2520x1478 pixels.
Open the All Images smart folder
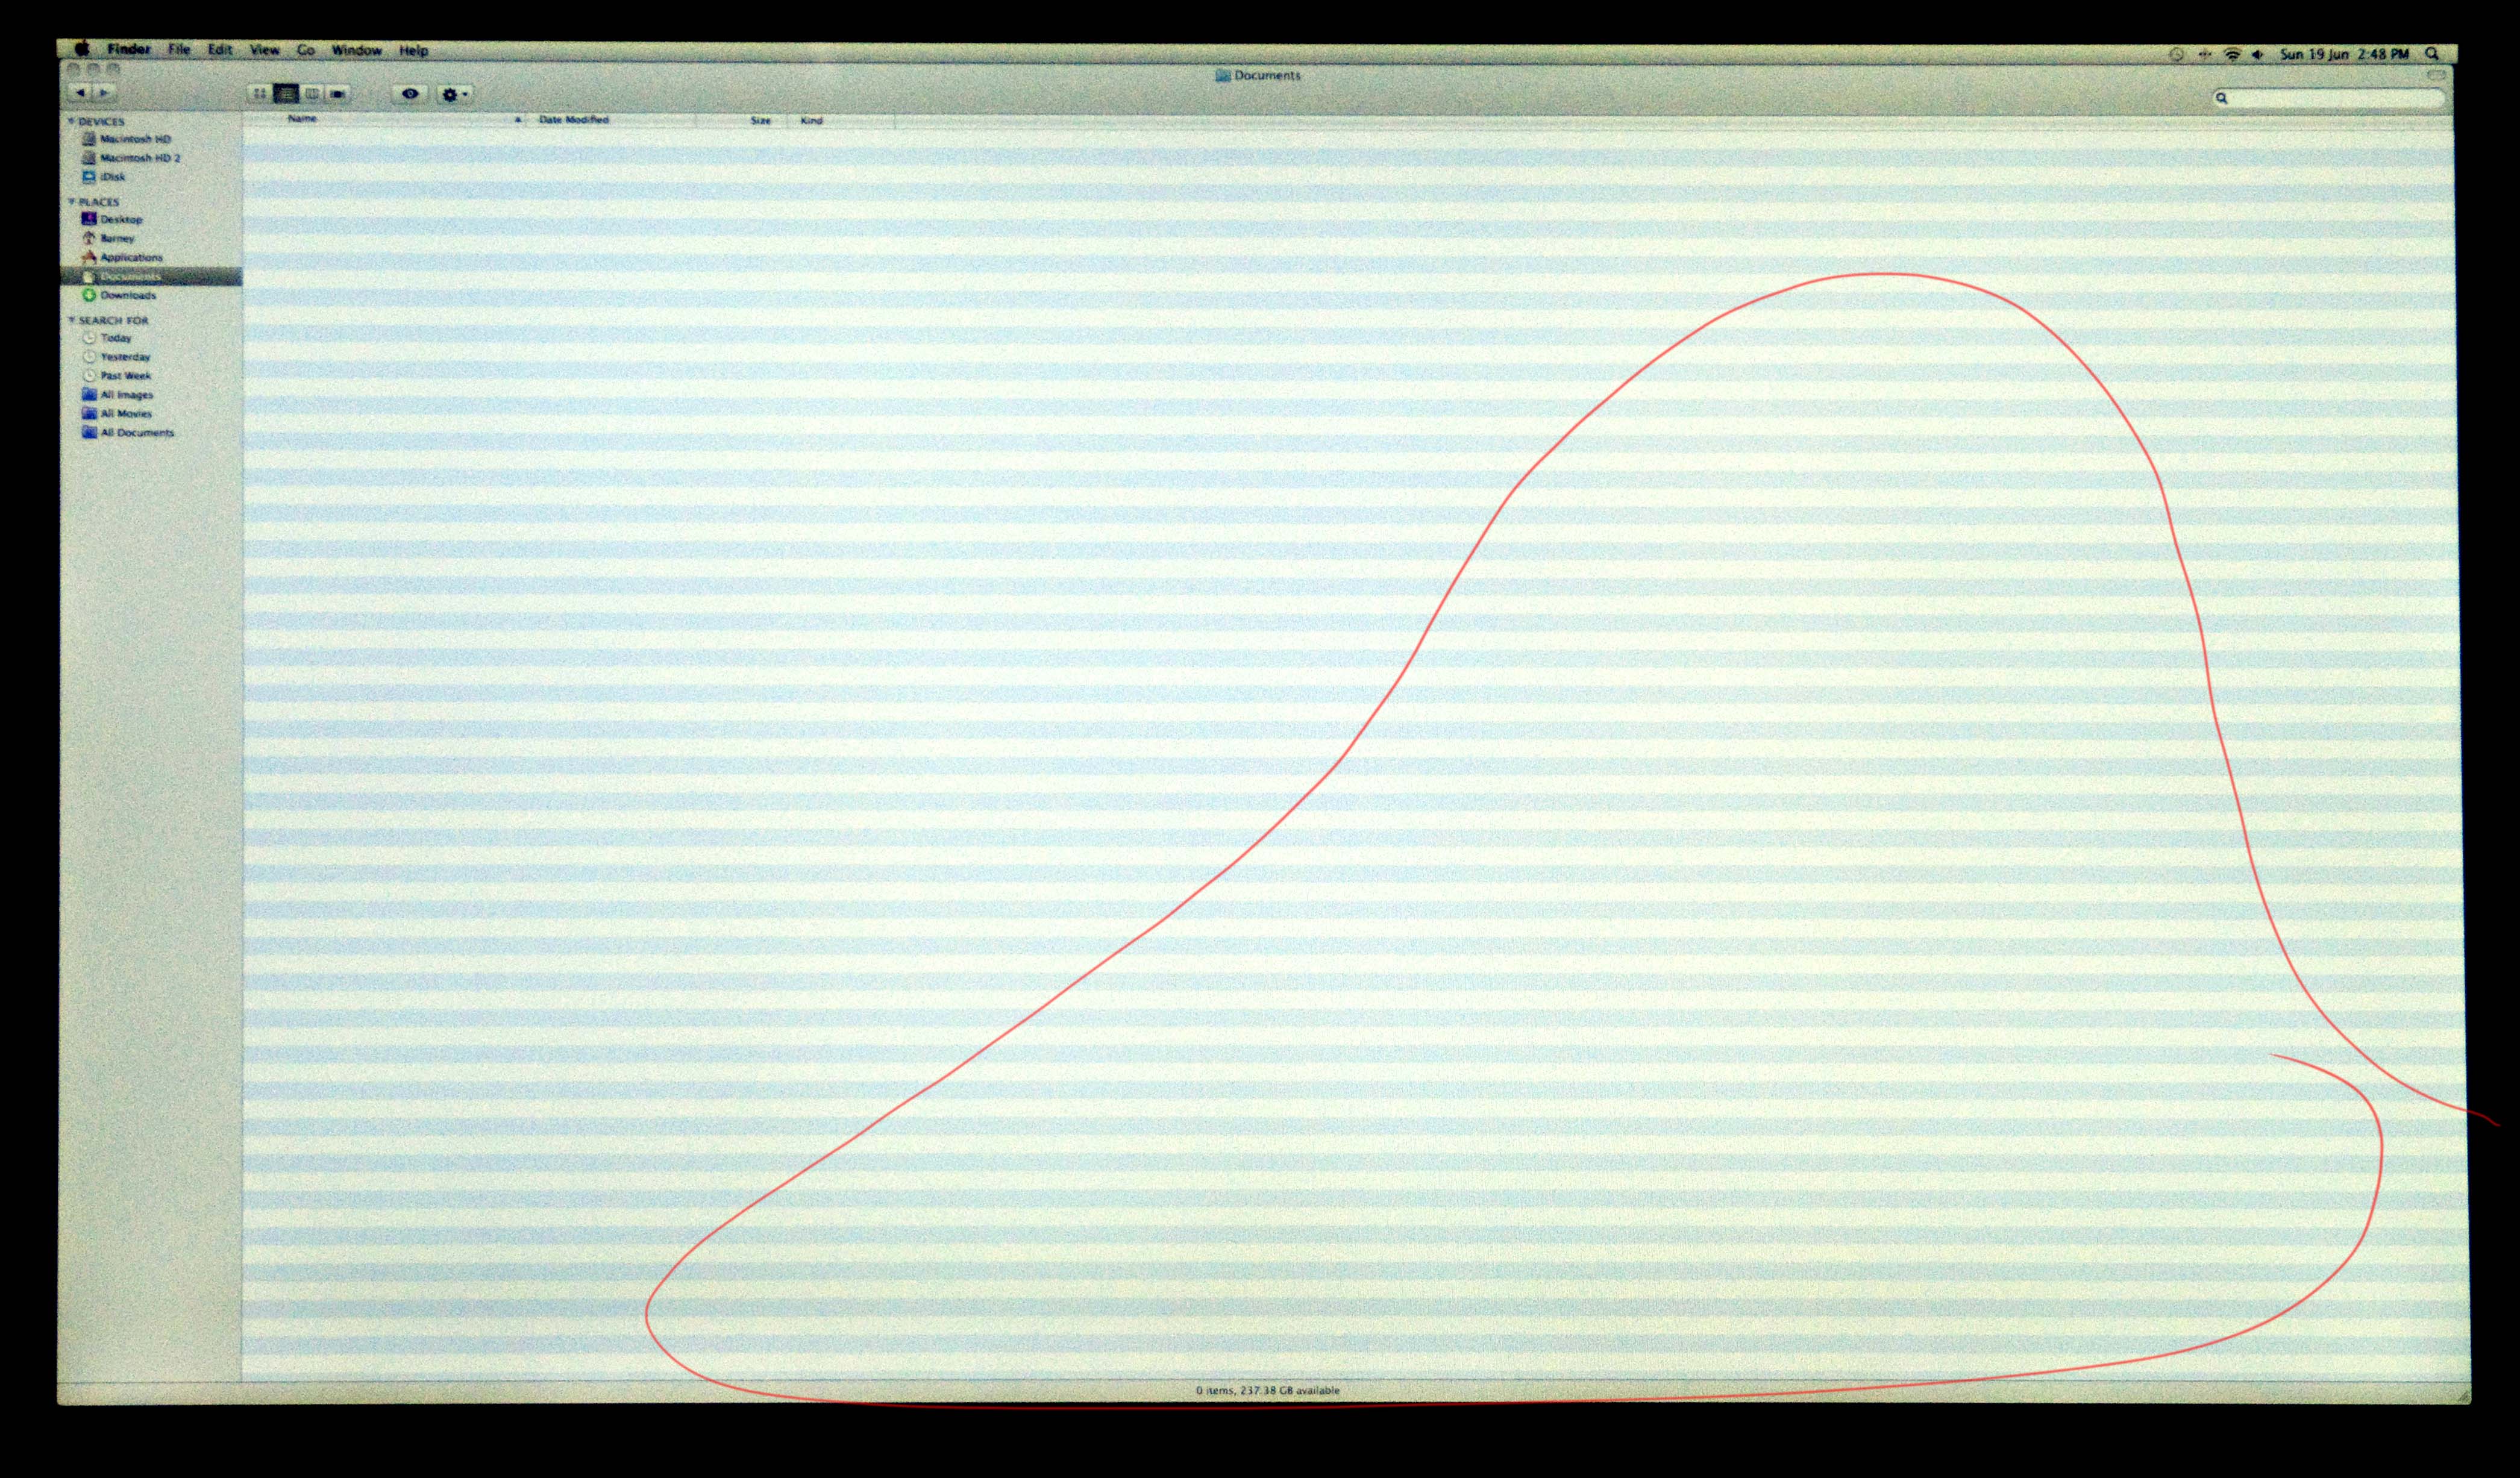118,395
